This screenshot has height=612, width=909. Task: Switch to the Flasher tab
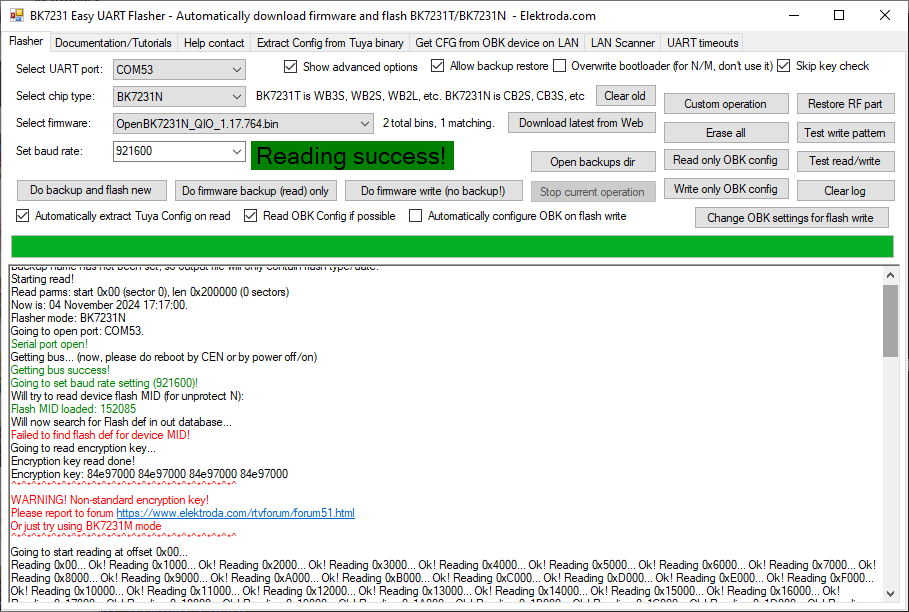(x=26, y=41)
